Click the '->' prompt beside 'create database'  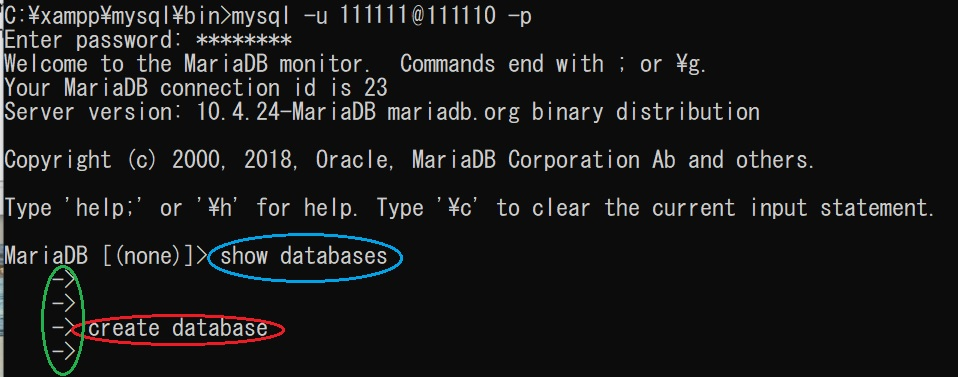pyautogui.click(x=64, y=328)
